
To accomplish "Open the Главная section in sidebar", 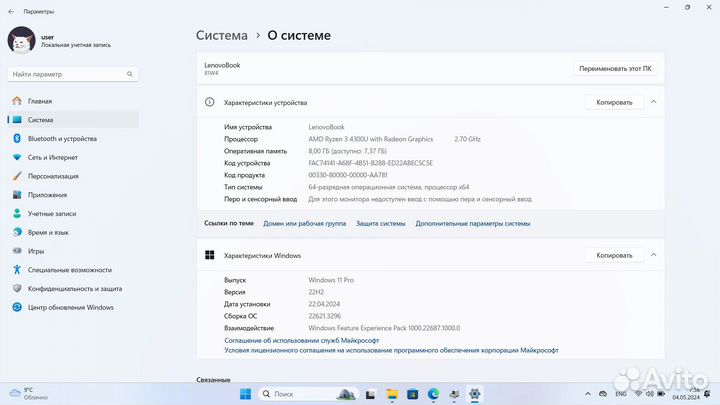I will click(73, 101).
